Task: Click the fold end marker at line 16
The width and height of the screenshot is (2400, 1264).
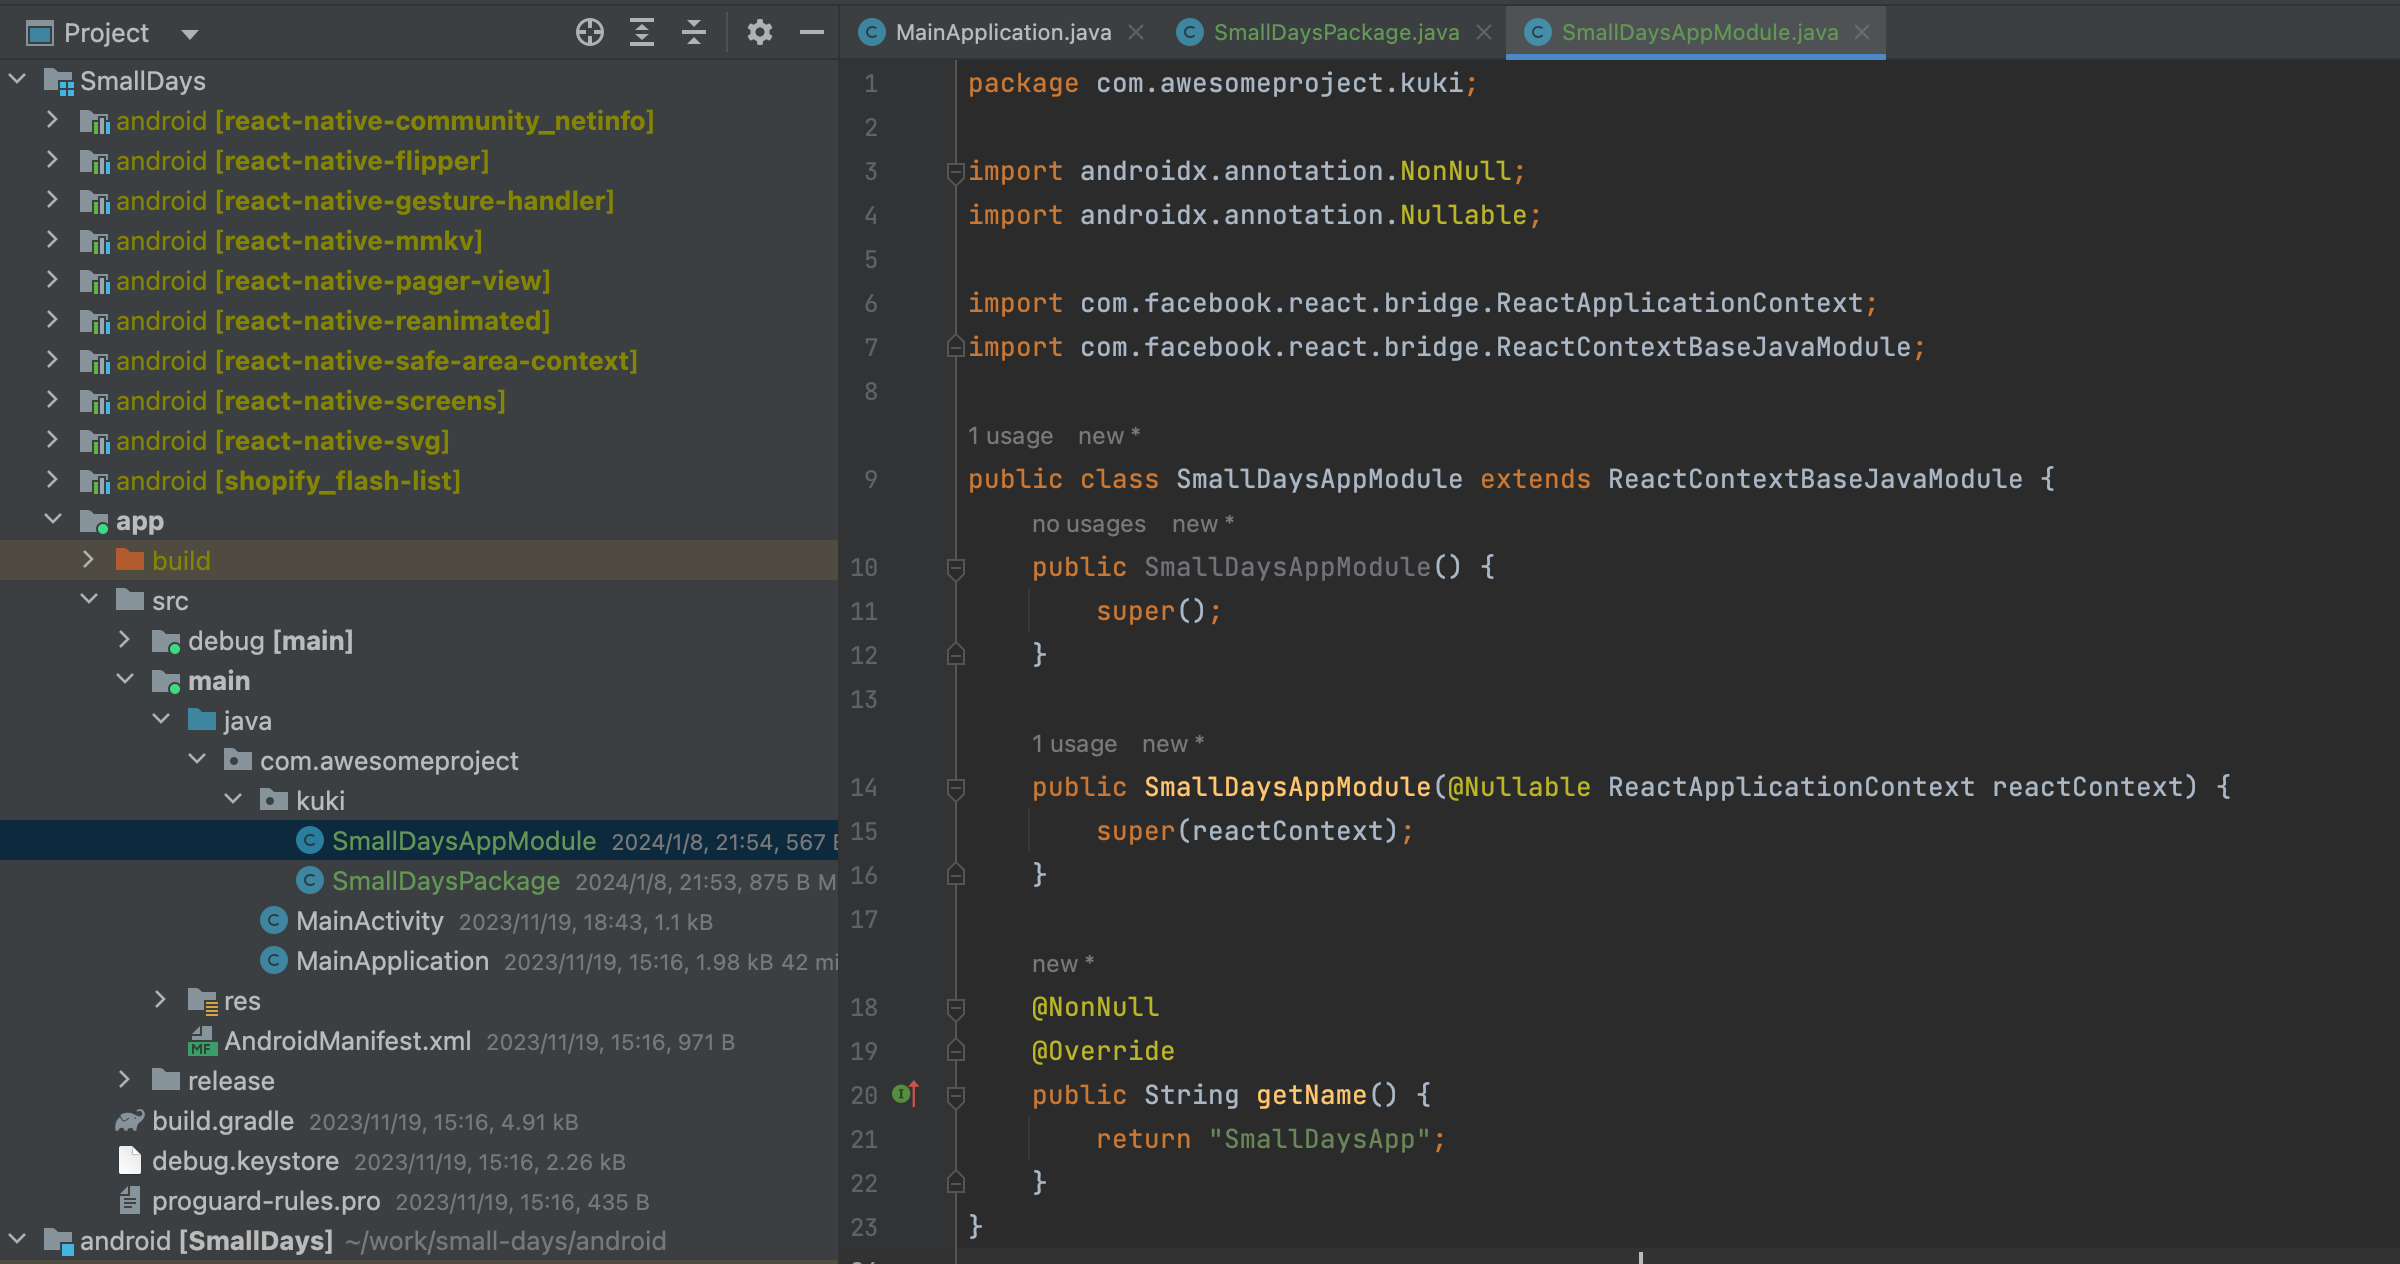Action: pos(955,874)
